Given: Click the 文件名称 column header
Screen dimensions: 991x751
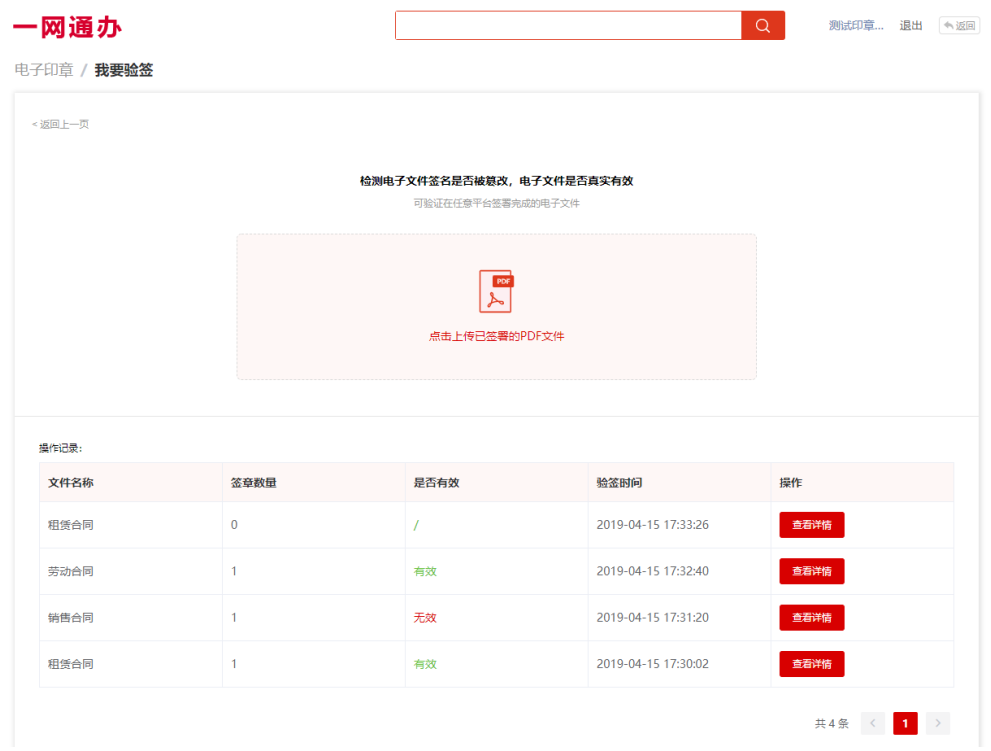Looking at the screenshot, I should (71, 482).
